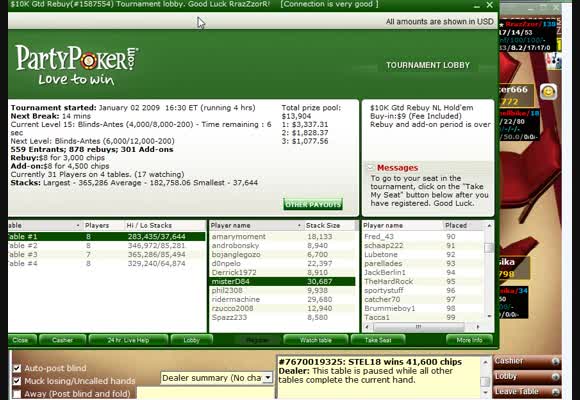Screen dimensions: 580x400
Task: Open the Dealer summary dropdown
Action: click(x=268, y=378)
